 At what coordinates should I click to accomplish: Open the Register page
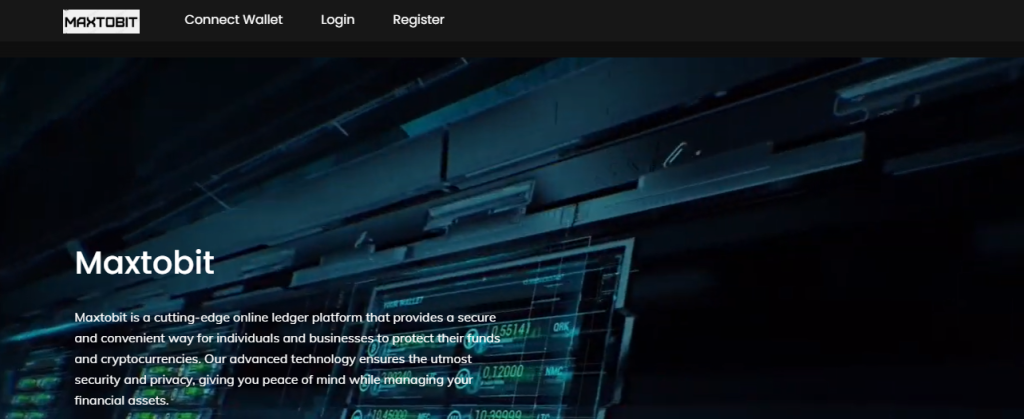point(419,20)
